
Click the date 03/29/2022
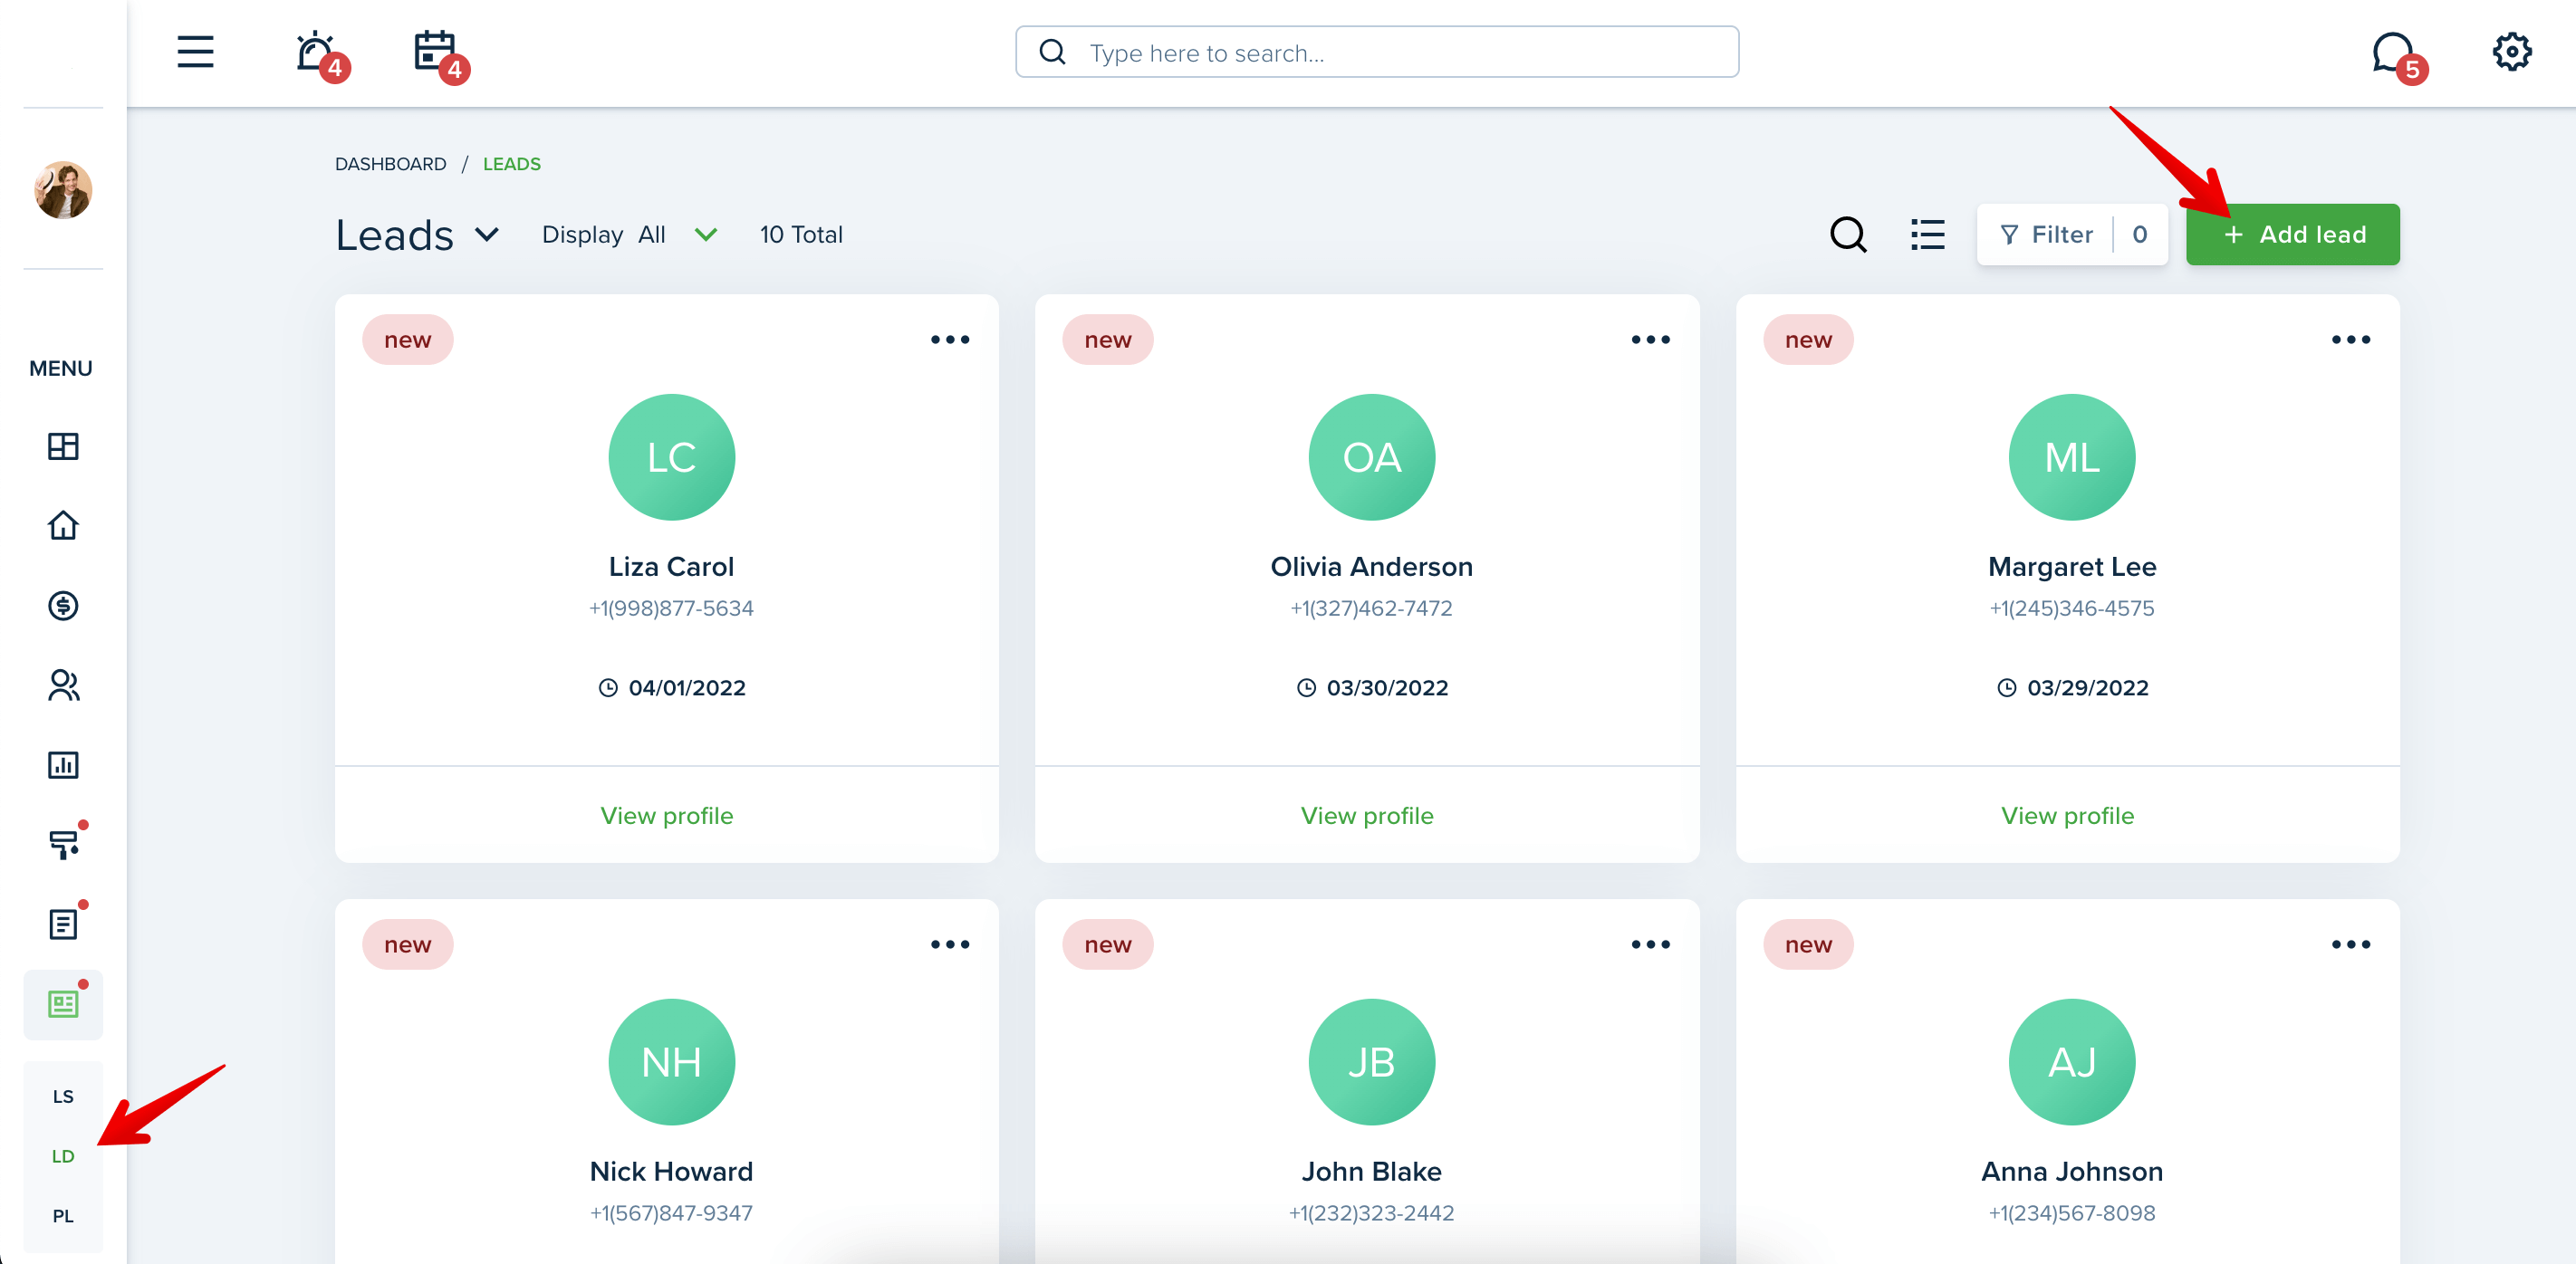tap(2087, 688)
